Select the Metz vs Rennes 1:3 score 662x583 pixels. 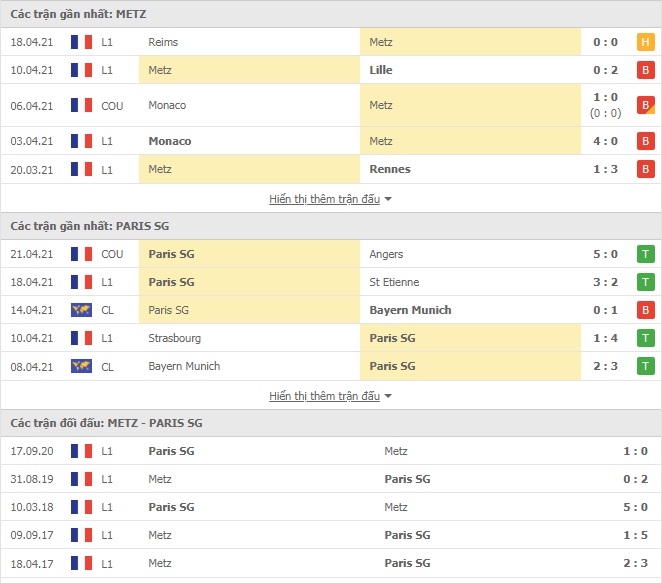[605, 169]
